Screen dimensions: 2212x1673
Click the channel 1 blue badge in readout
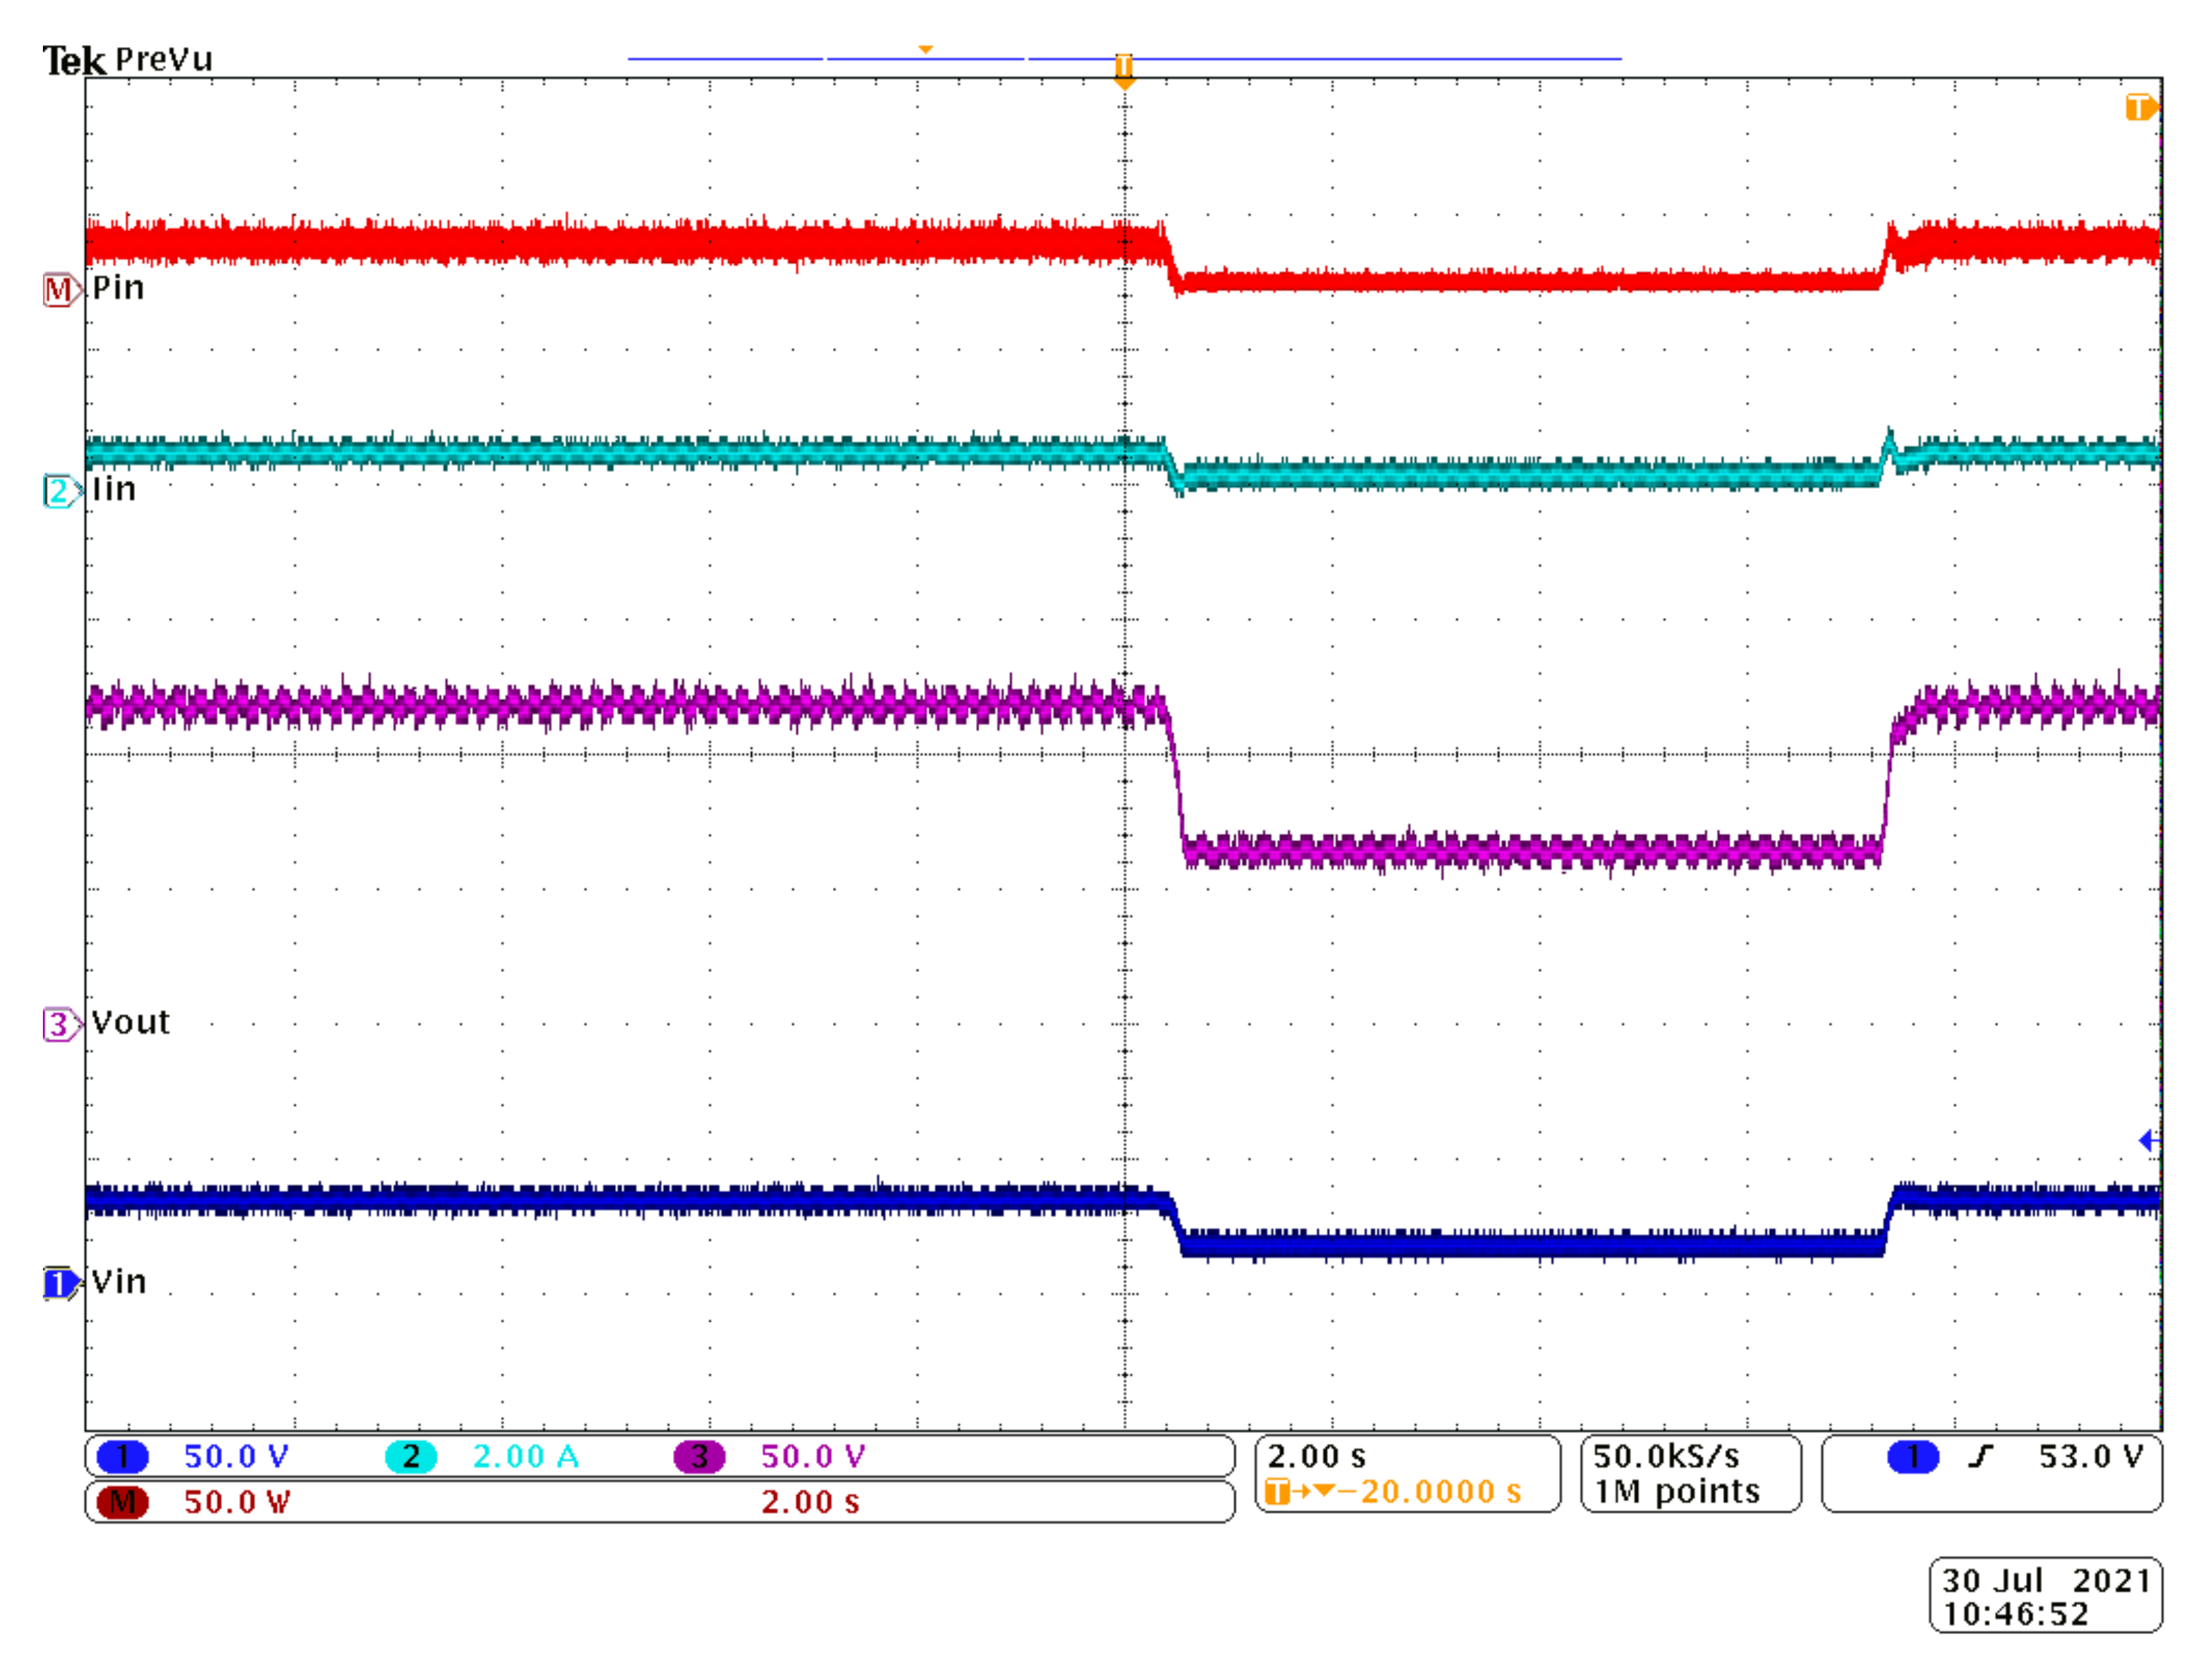click(122, 1457)
